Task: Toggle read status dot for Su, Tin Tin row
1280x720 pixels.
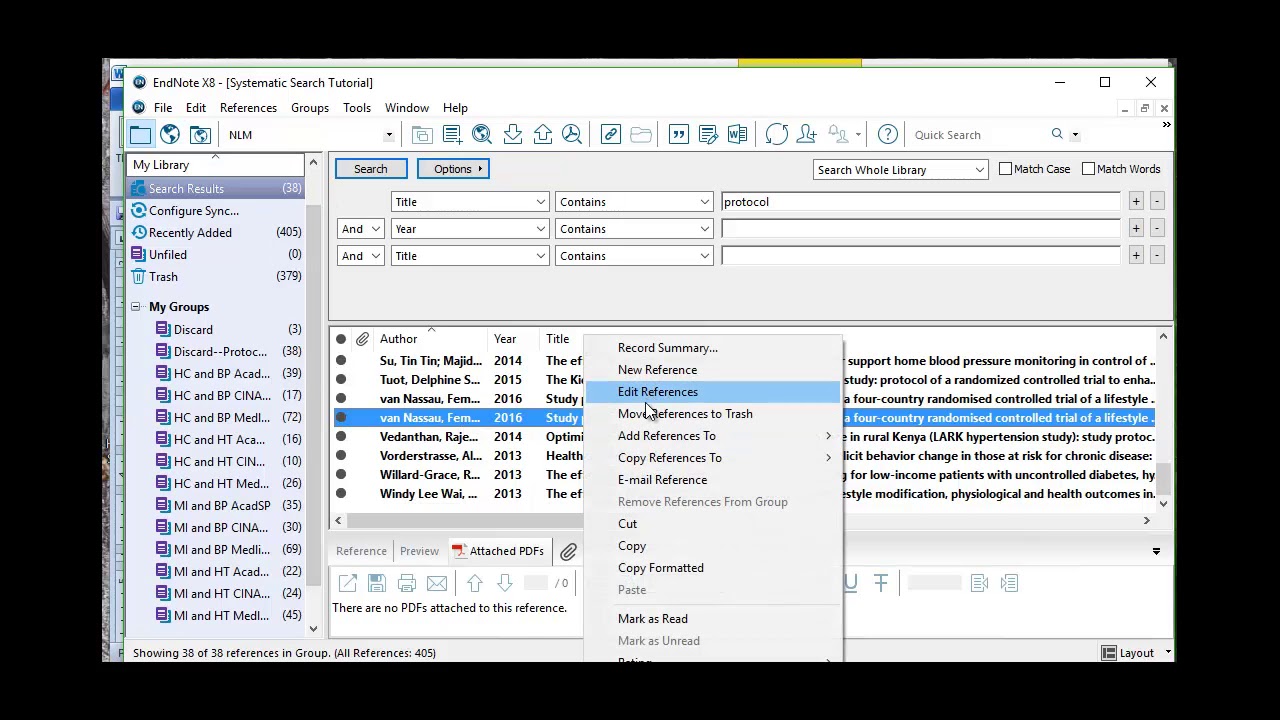Action: (341, 361)
